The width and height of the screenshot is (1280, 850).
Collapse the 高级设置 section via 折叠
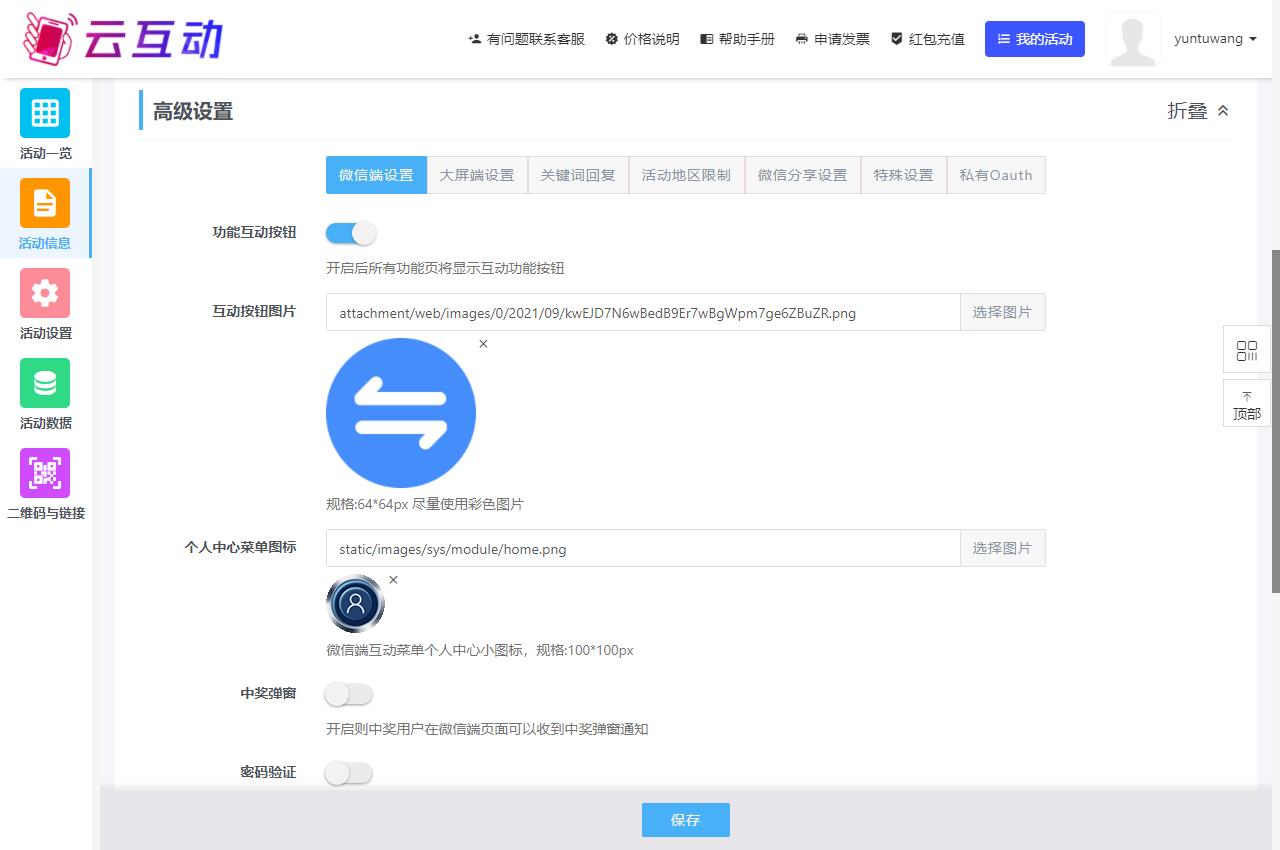pos(1198,111)
